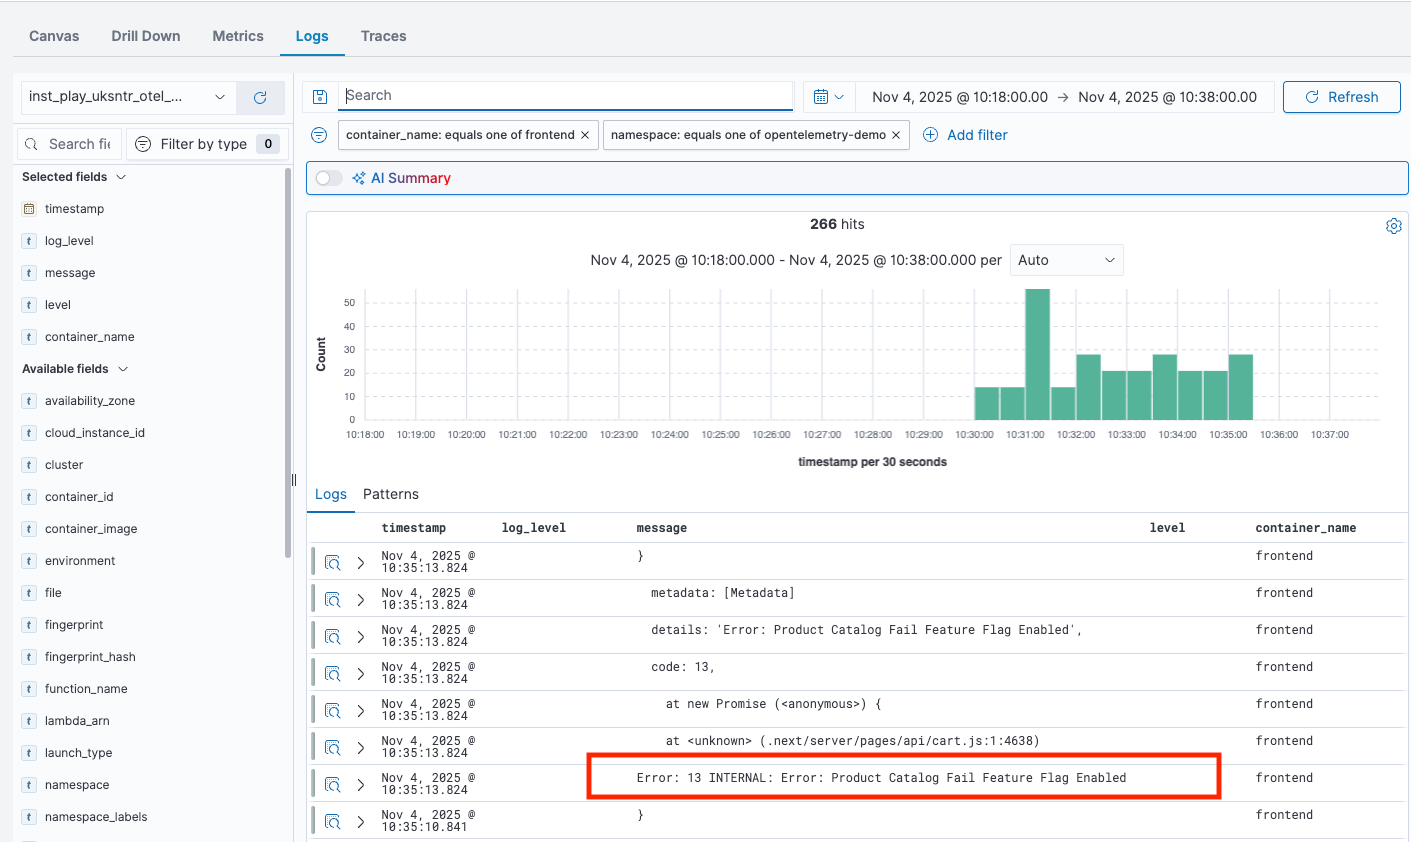Click the Refresh button
The width and height of the screenshot is (1411, 842).
click(1341, 97)
